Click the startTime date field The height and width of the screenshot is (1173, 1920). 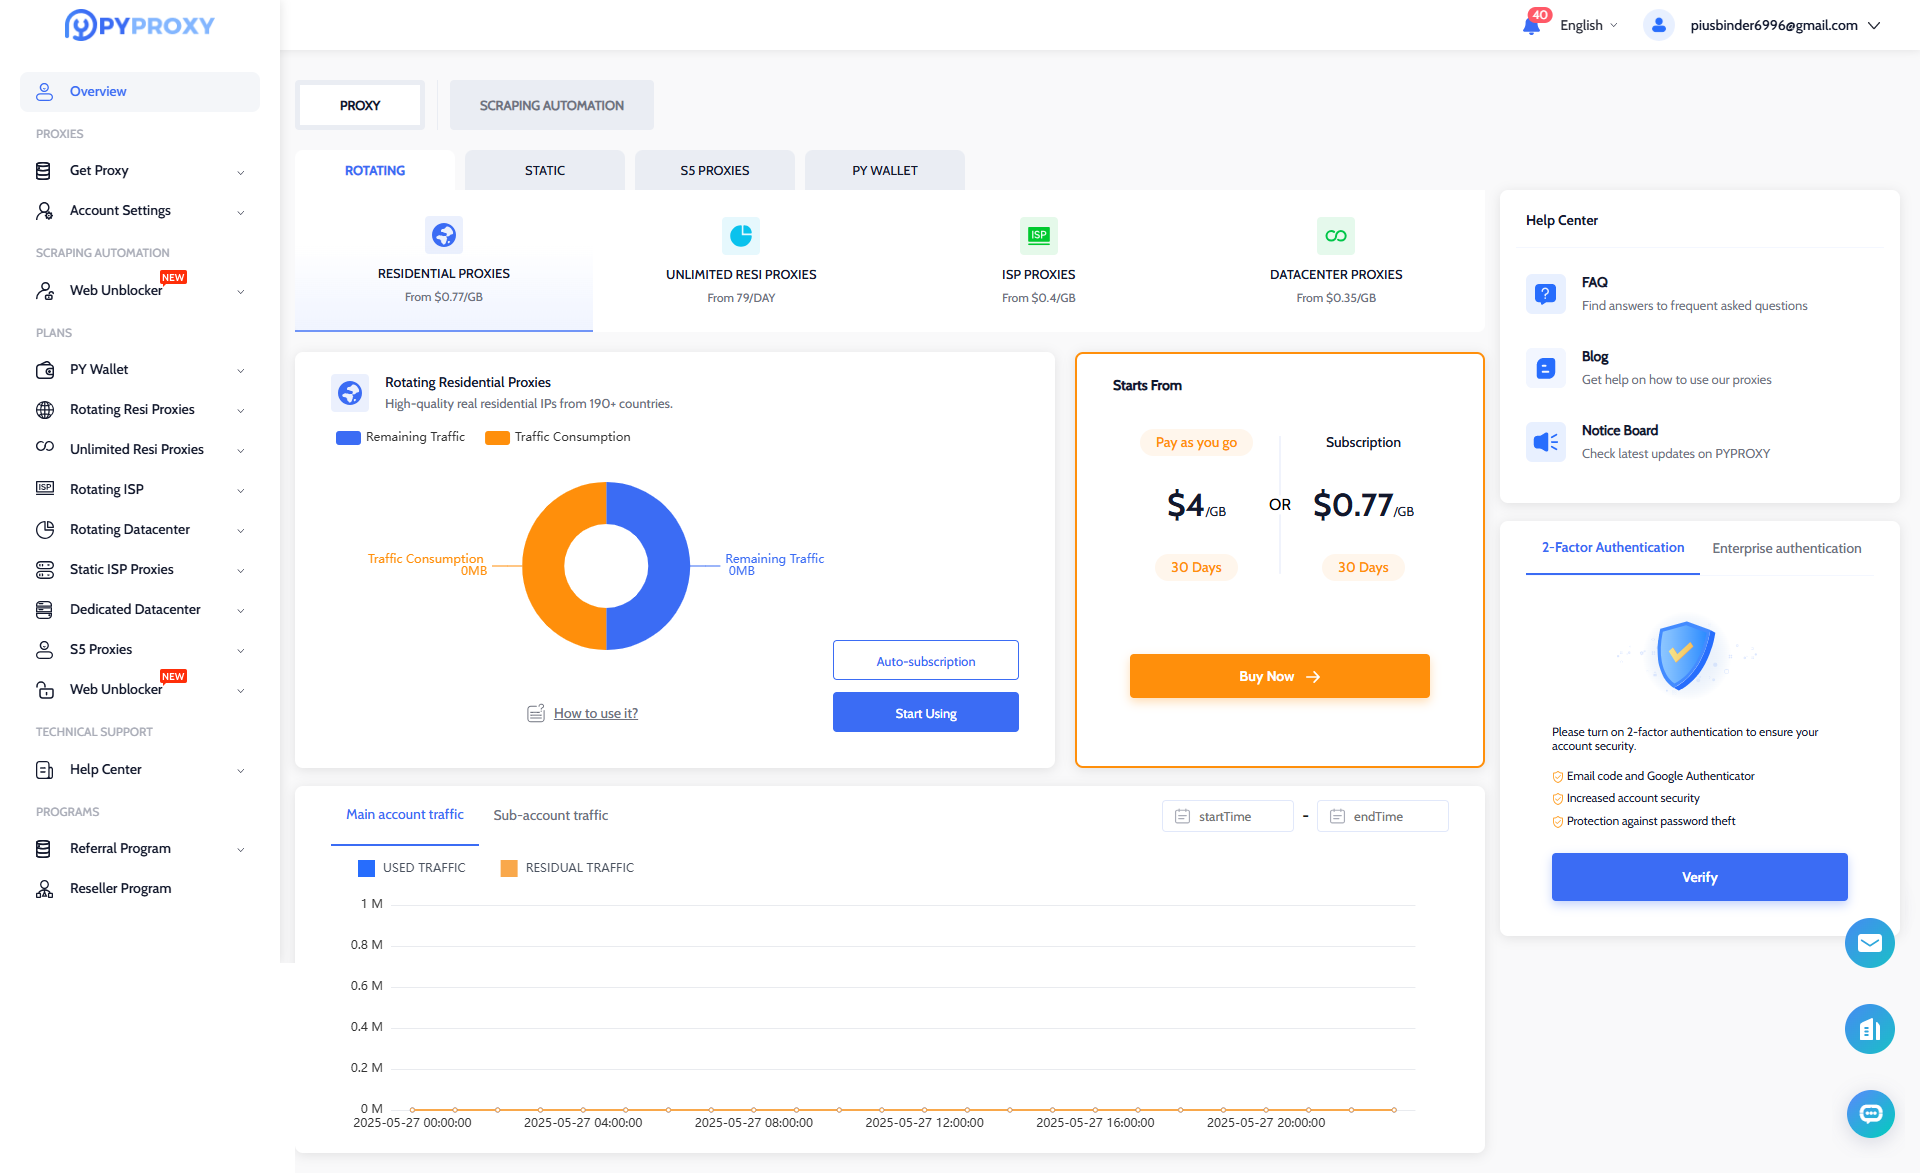tap(1227, 816)
